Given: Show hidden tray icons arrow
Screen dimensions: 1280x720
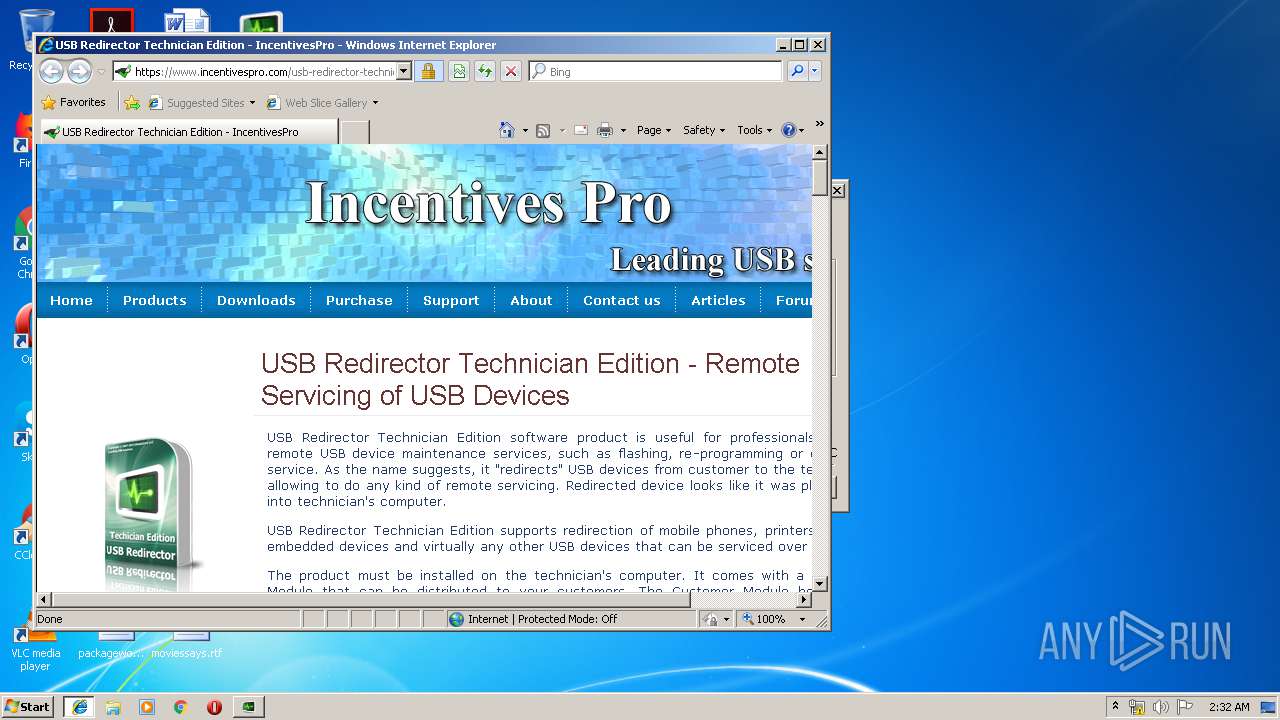Looking at the screenshot, I should click(x=1116, y=706).
